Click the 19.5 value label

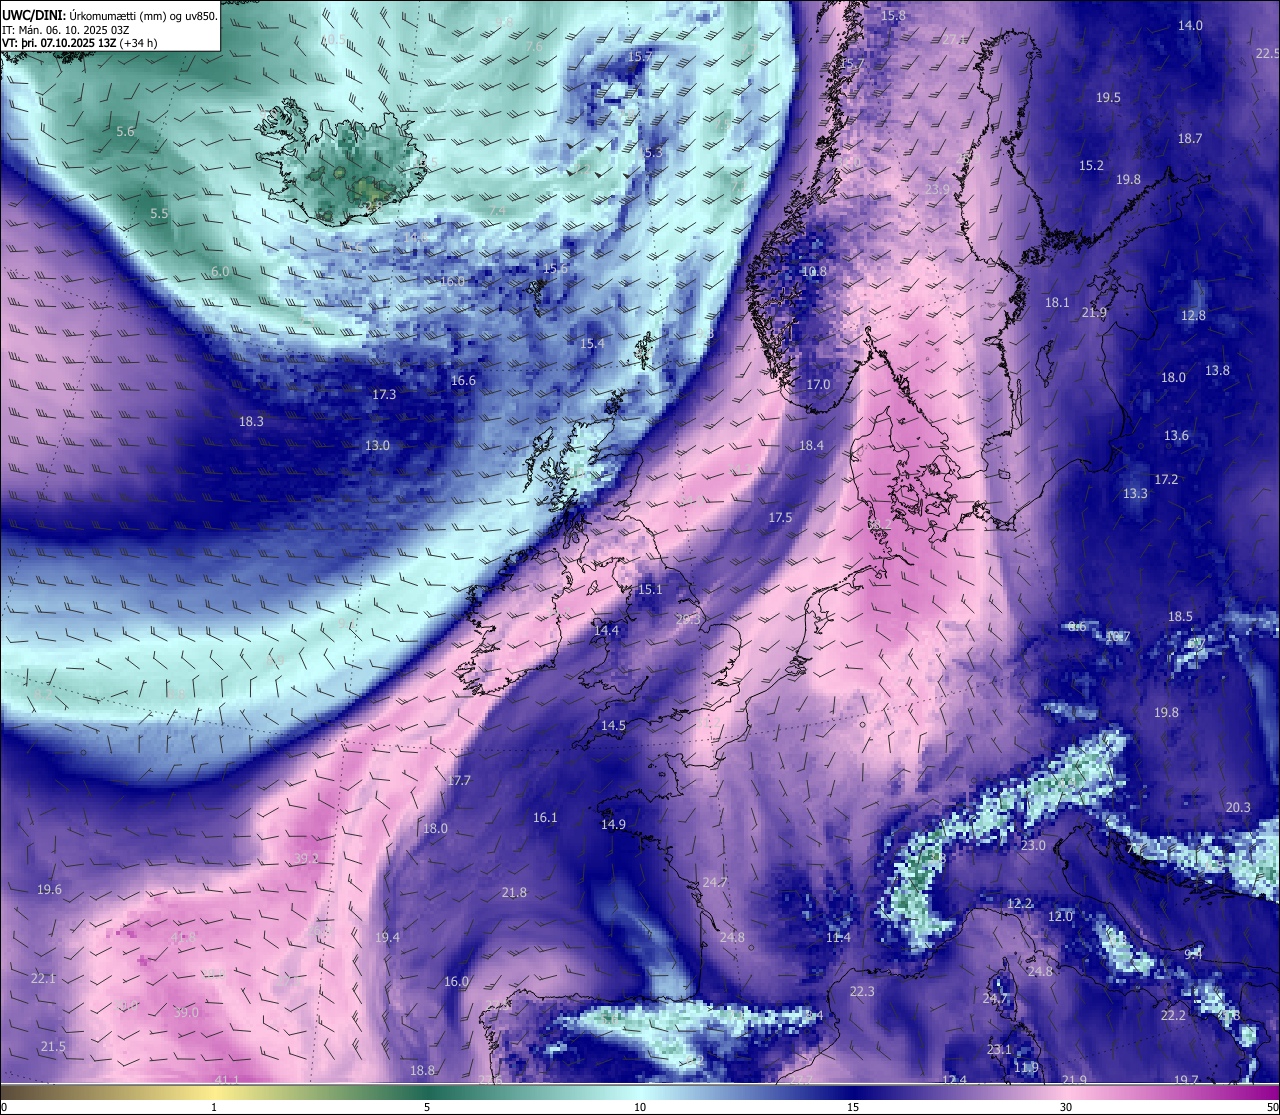[x=1108, y=97]
